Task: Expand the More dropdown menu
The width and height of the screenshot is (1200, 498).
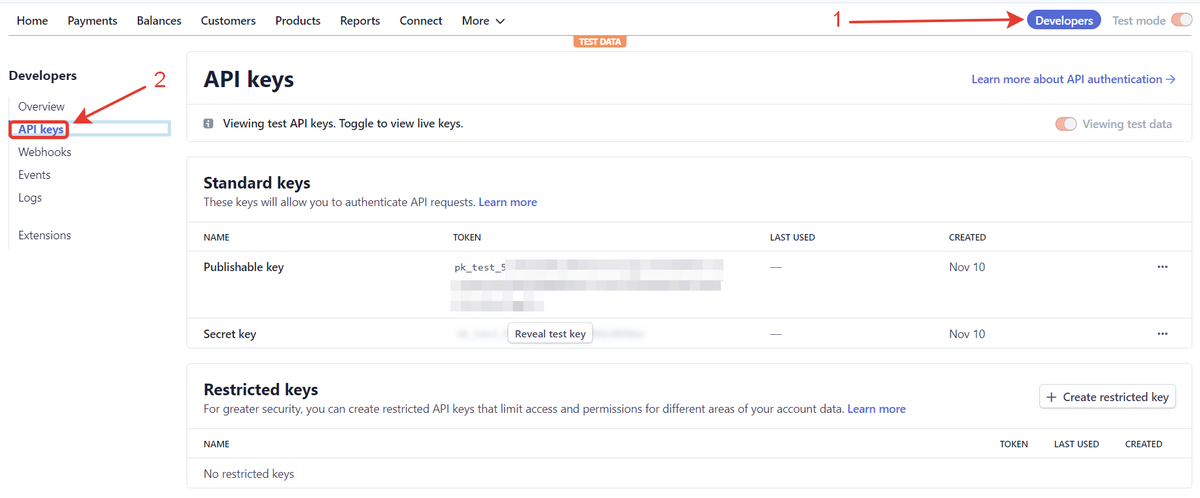Action: pyautogui.click(x=483, y=20)
